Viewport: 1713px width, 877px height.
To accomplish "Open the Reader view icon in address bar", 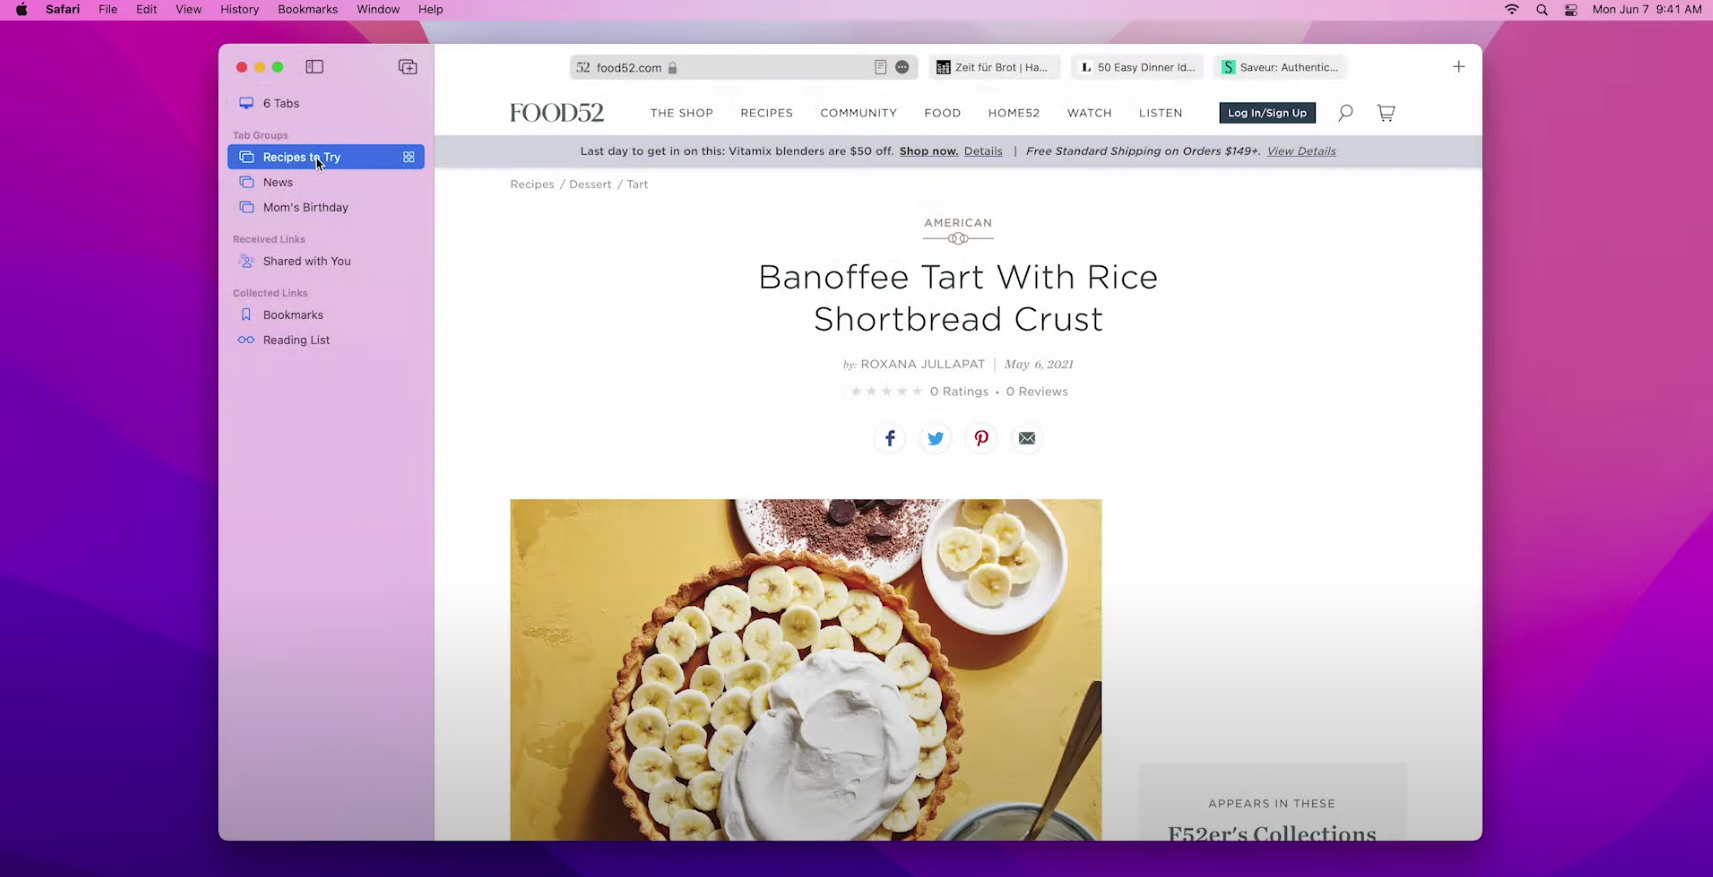I will tap(880, 67).
